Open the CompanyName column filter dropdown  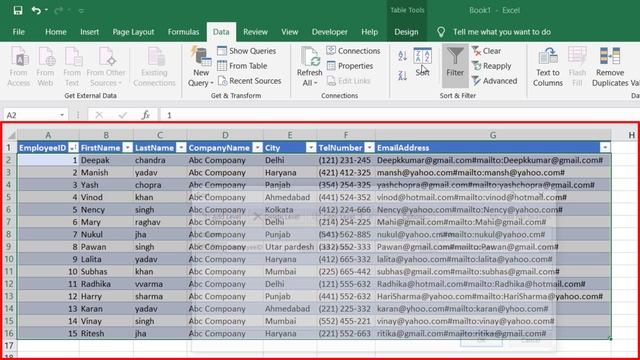(x=257, y=148)
